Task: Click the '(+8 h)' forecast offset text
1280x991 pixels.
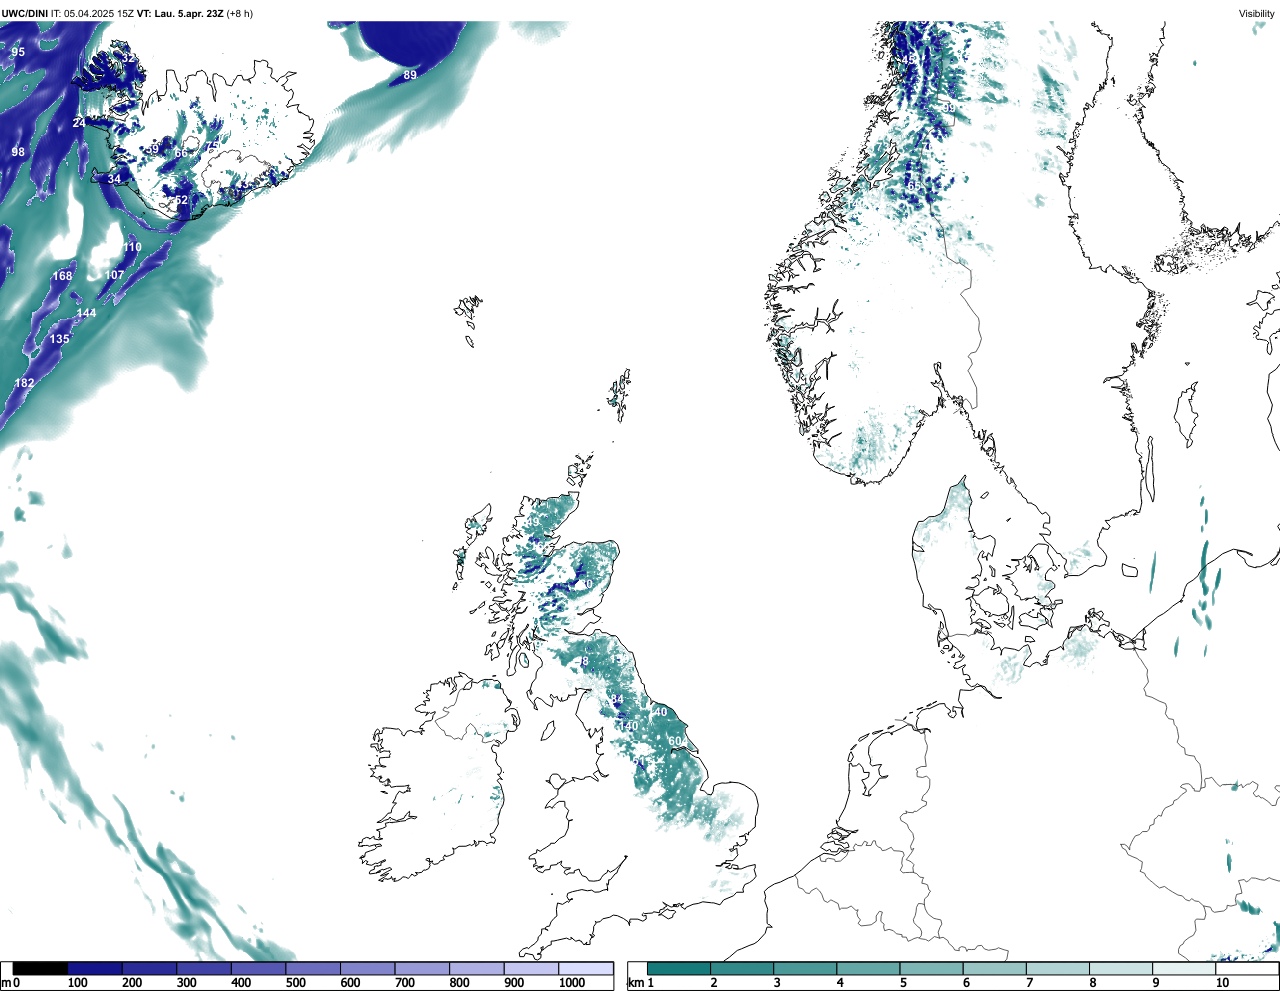Action: tap(240, 13)
